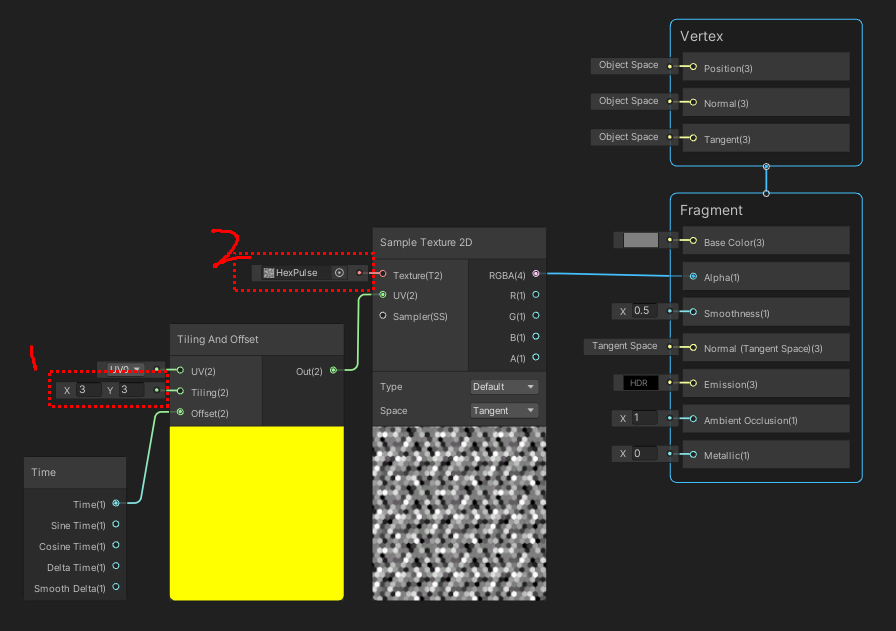The width and height of the screenshot is (896, 631).
Task: Click the Sample Texture 2D hex preview
Action: pos(459,513)
